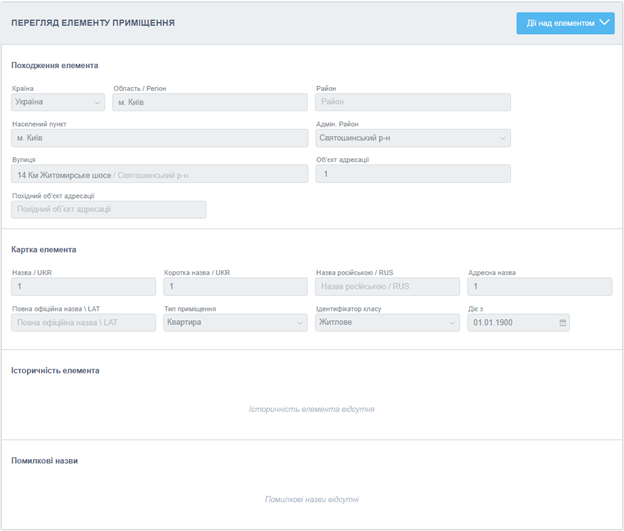Viewport: 624px width, 531px height.
Task: Click the "Історичність елемента" section heading
Action: [x=55, y=370]
